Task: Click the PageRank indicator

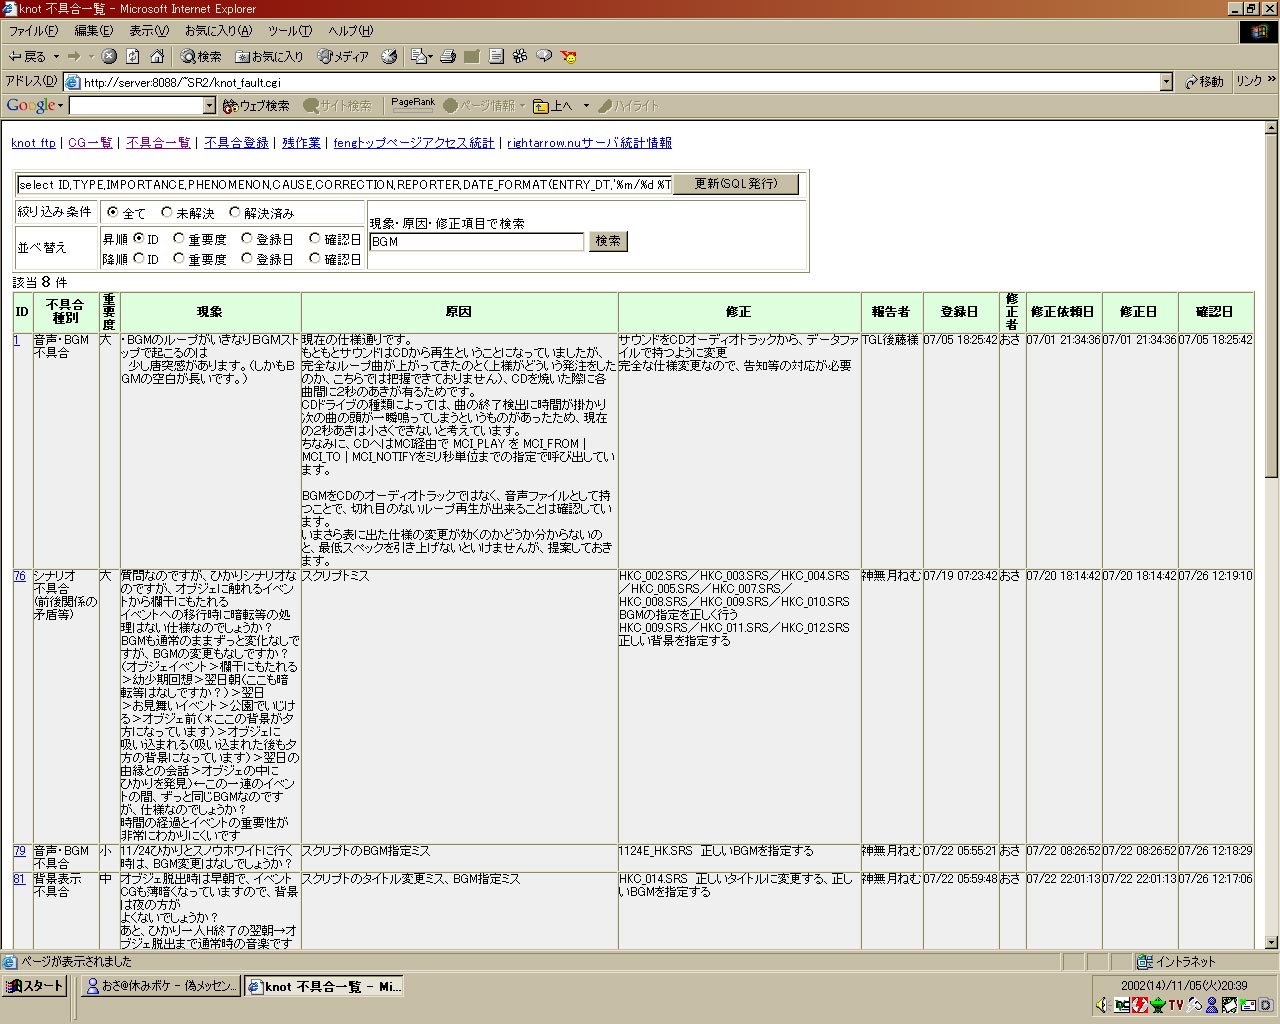Action: (x=413, y=105)
